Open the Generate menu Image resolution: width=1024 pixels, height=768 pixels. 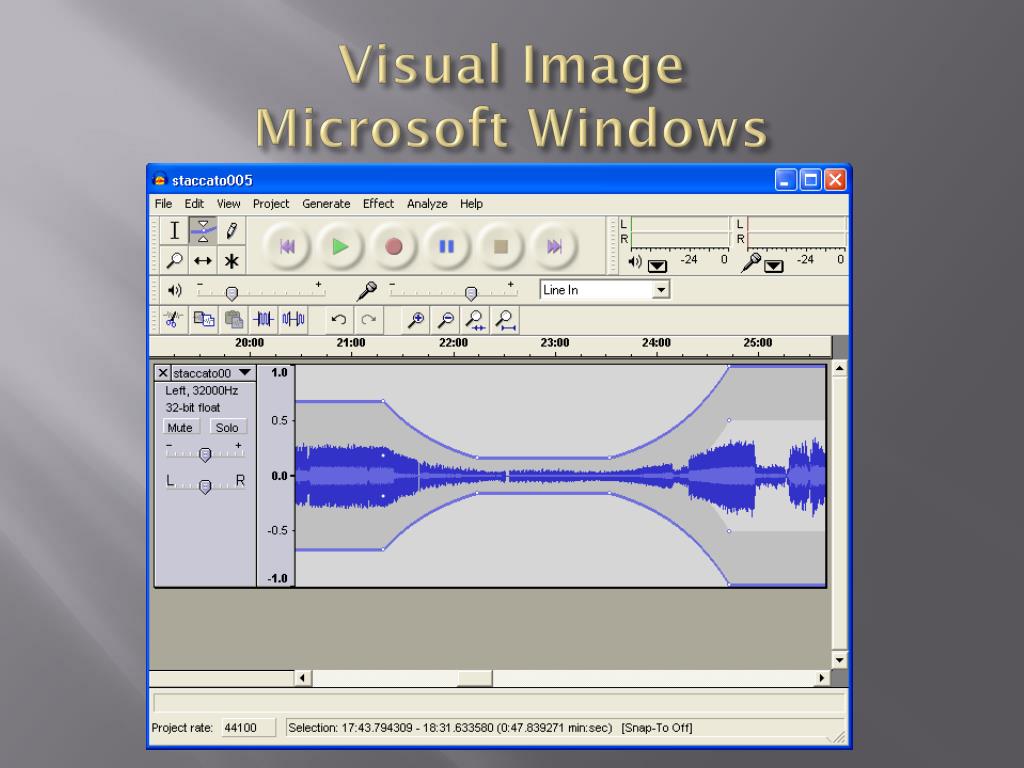point(326,204)
